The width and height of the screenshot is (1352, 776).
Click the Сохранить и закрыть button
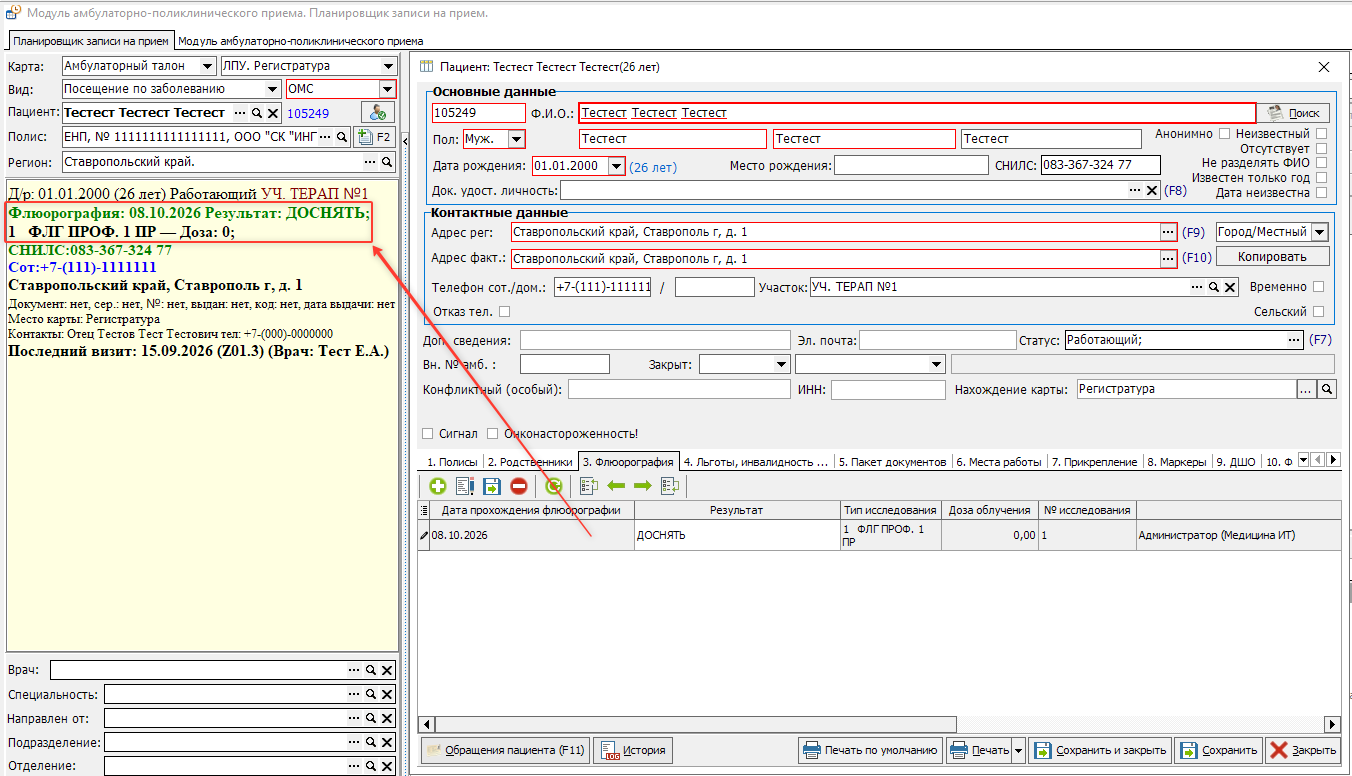[1100, 750]
